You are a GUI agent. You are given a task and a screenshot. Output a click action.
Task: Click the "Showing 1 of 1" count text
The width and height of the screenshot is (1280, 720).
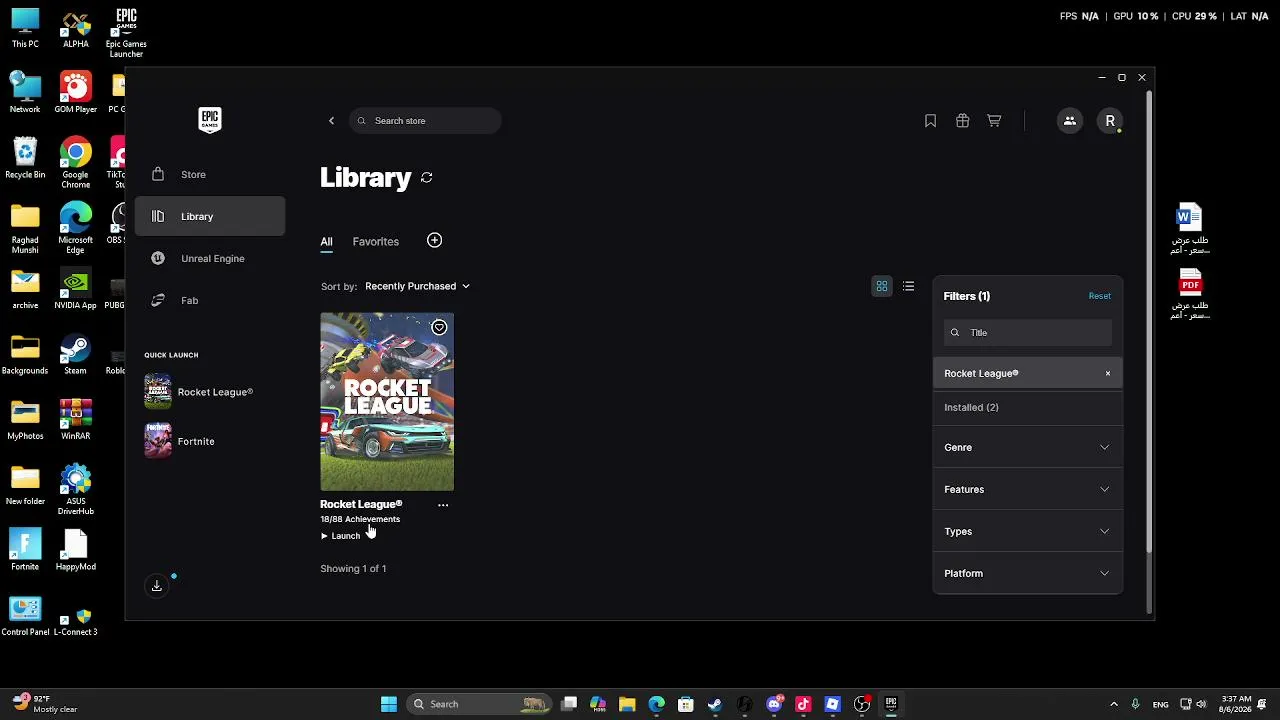(x=353, y=569)
